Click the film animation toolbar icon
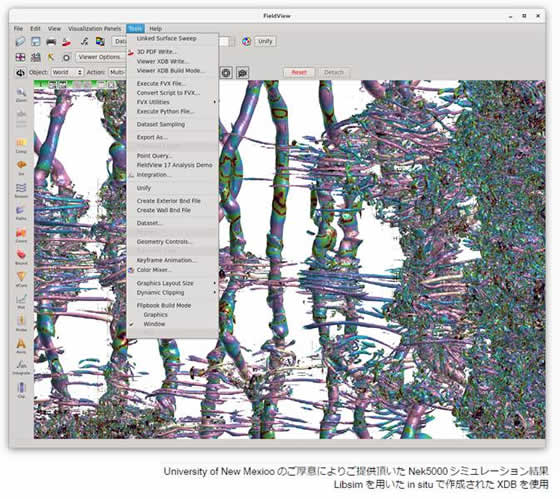This screenshot has width=560, height=499. coord(36,57)
